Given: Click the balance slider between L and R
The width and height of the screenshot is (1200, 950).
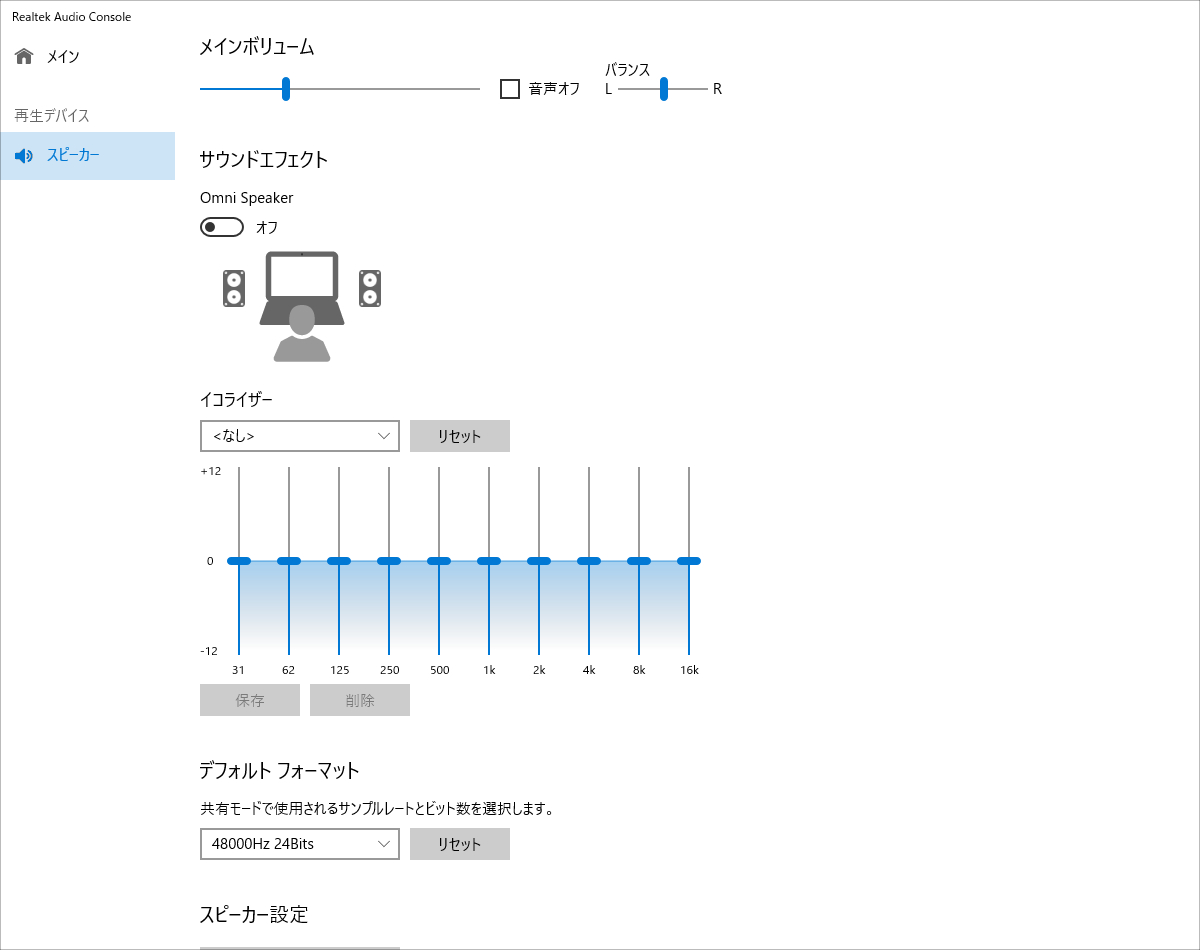Looking at the screenshot, I should coord(663,89).
